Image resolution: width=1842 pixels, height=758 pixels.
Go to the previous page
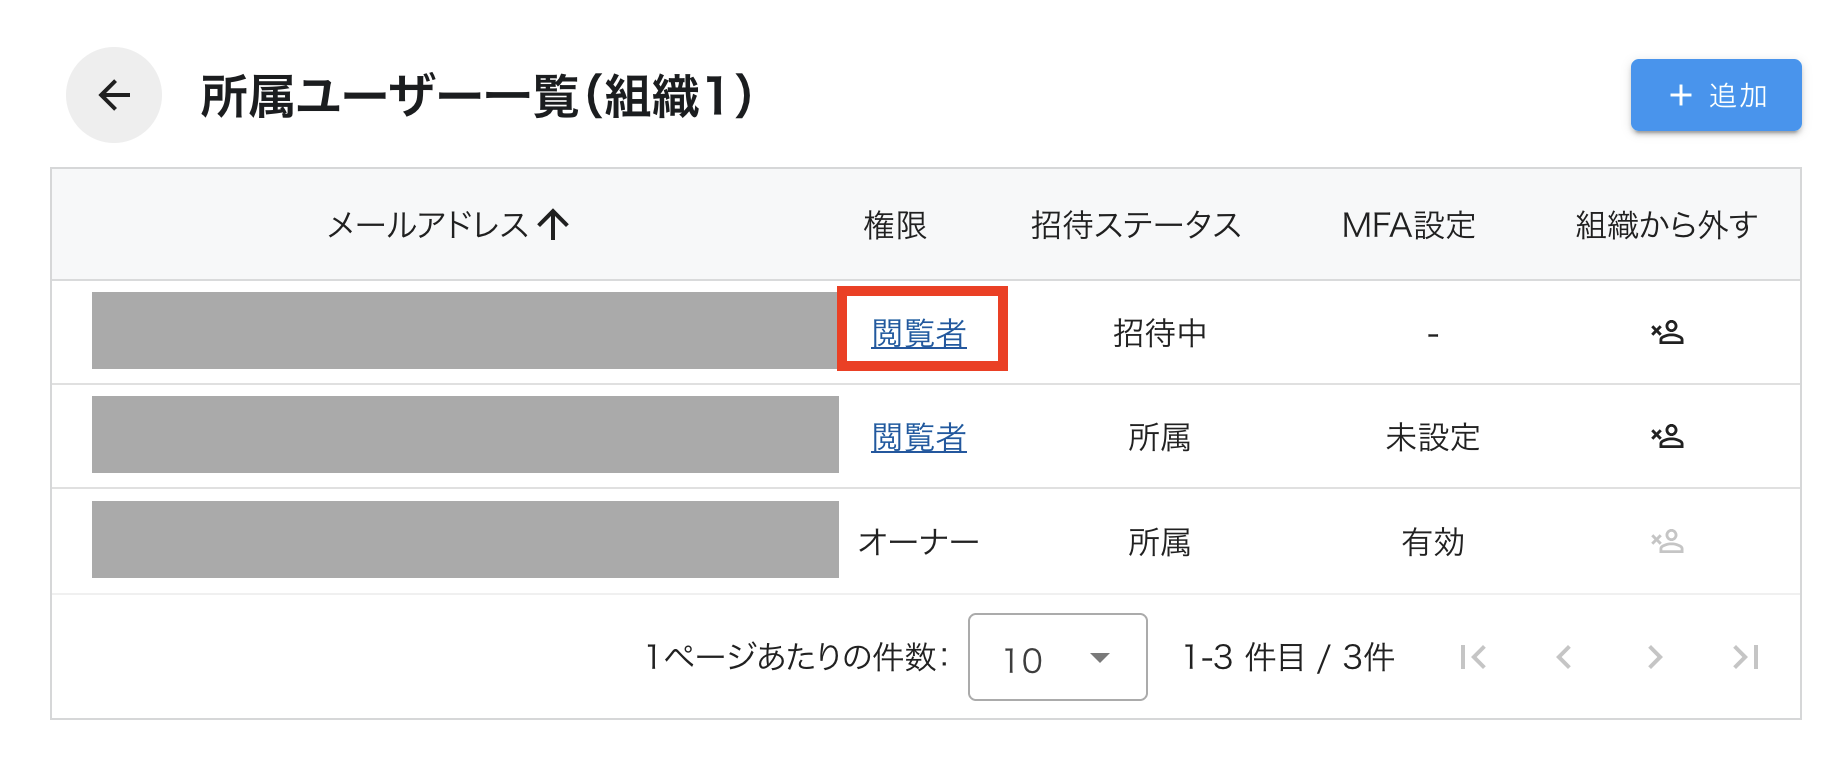click(x=1563, y=657)
